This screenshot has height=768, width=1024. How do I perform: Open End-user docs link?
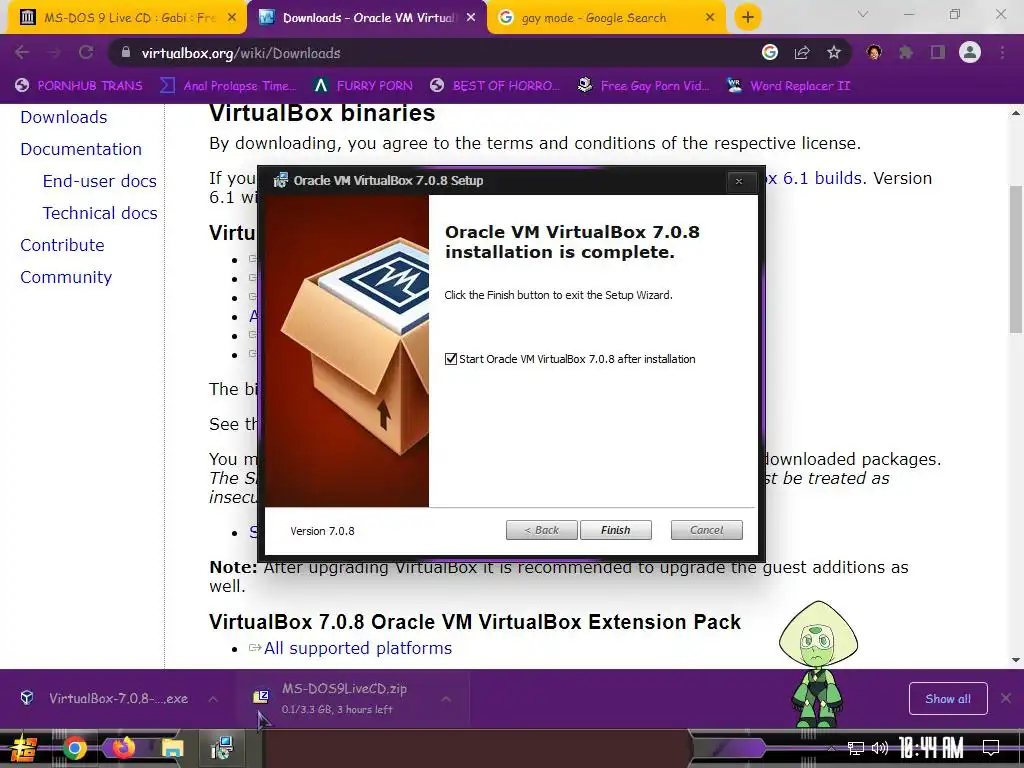tap(99, 181)
